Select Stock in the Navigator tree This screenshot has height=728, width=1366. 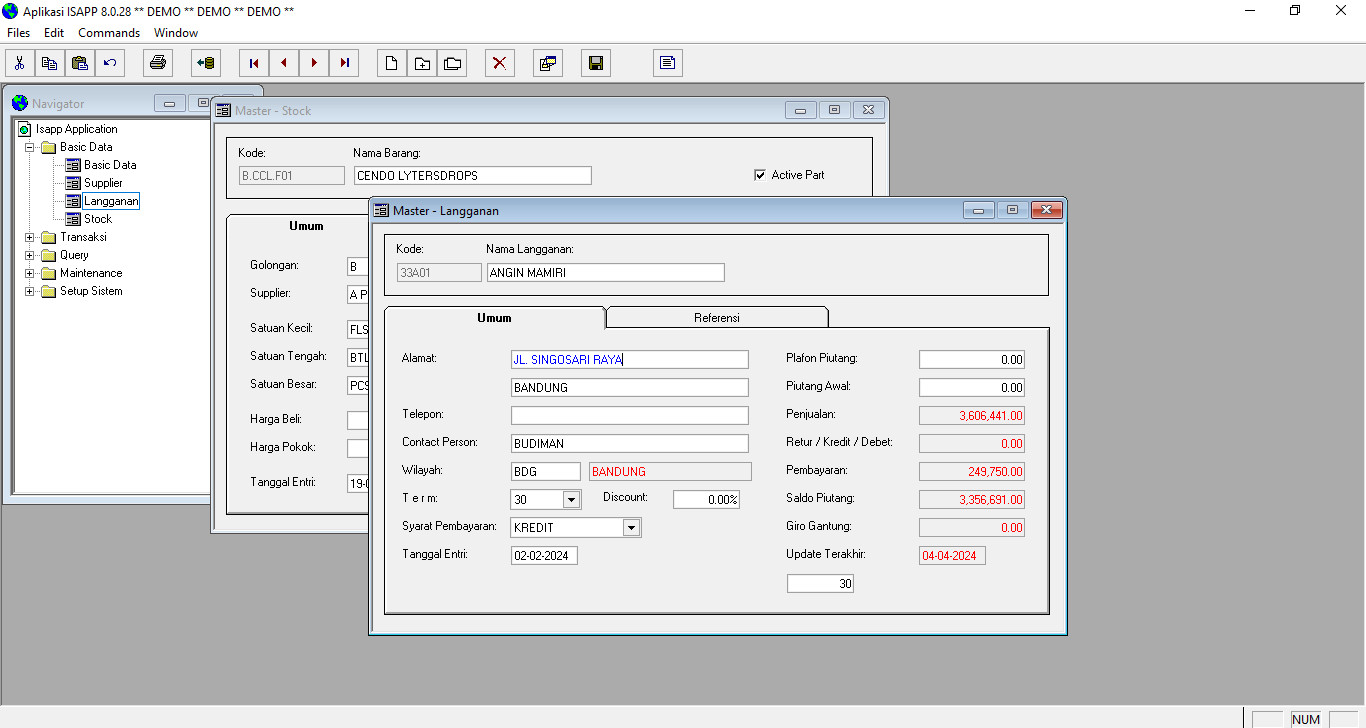[98, 219]
